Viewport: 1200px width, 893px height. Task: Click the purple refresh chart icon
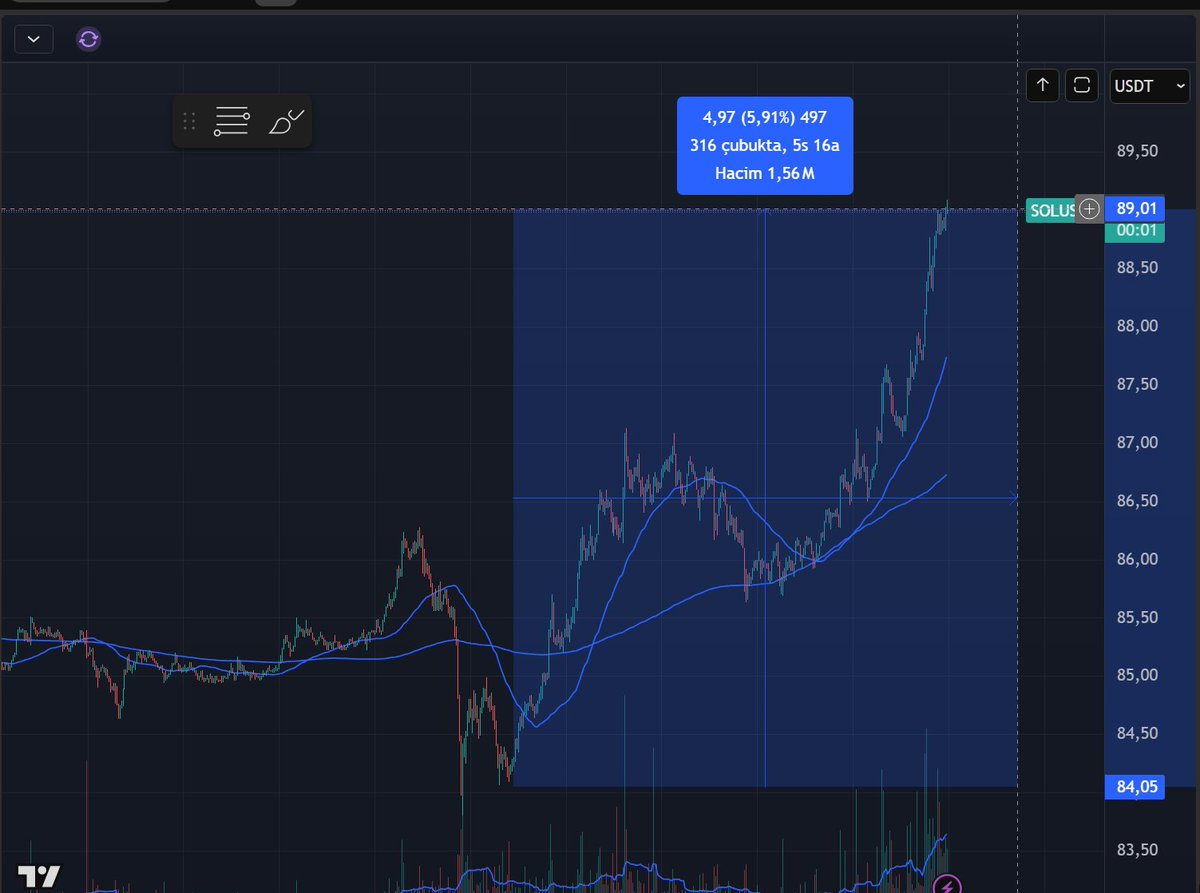pyautogui.click(x=87, y=39)
